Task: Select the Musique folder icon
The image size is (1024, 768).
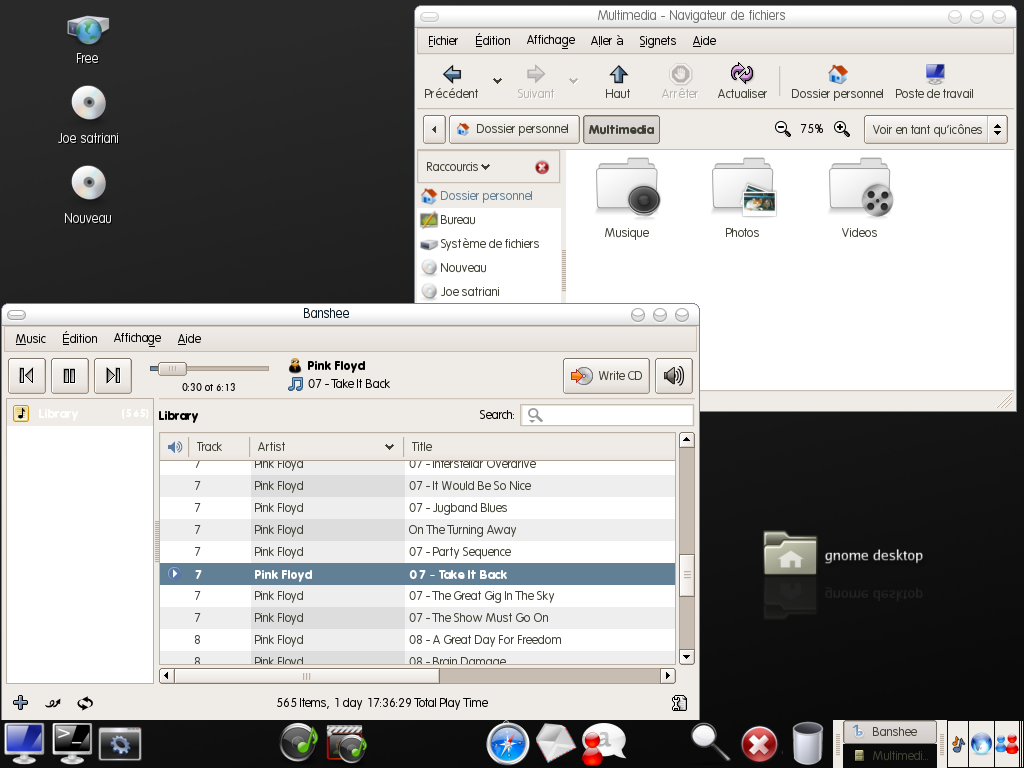Action: (x=627, y=197)
